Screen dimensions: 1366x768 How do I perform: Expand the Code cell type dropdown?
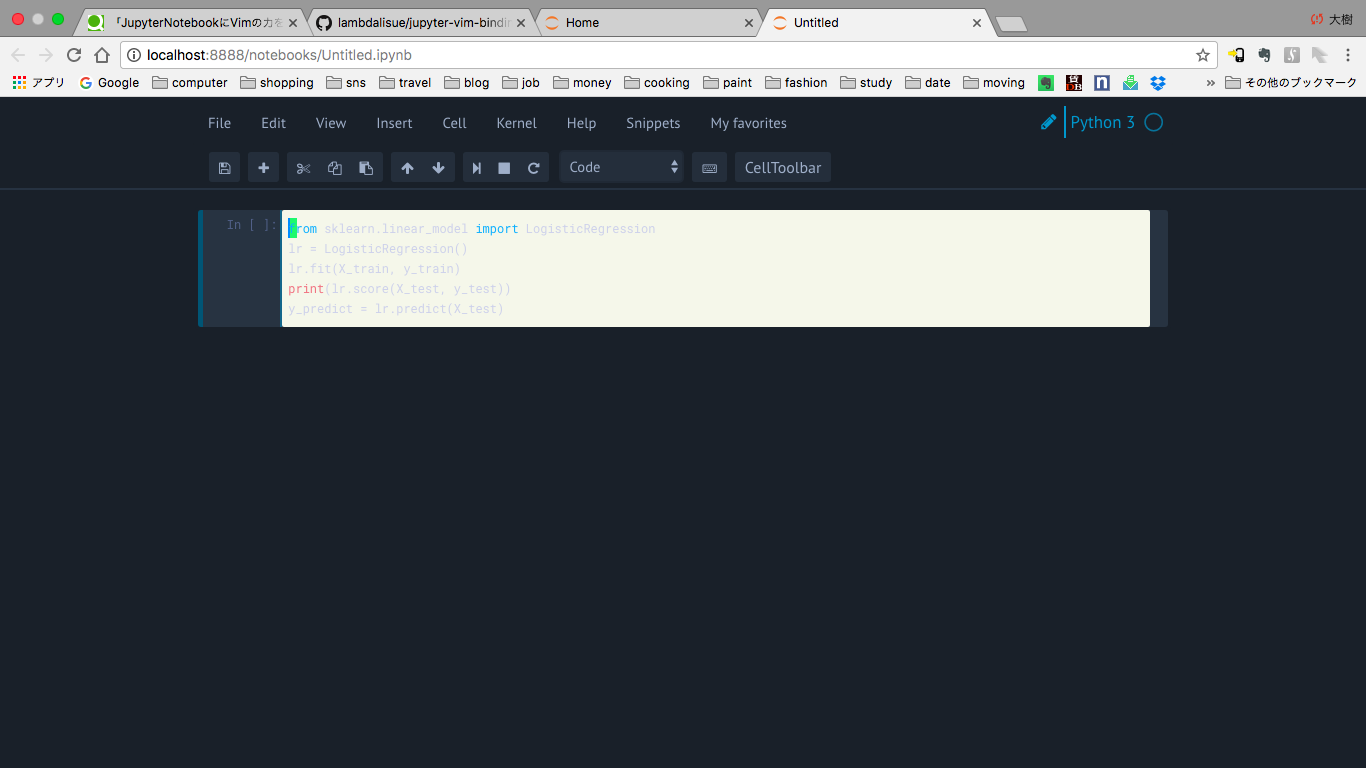(x=621, y=167)
